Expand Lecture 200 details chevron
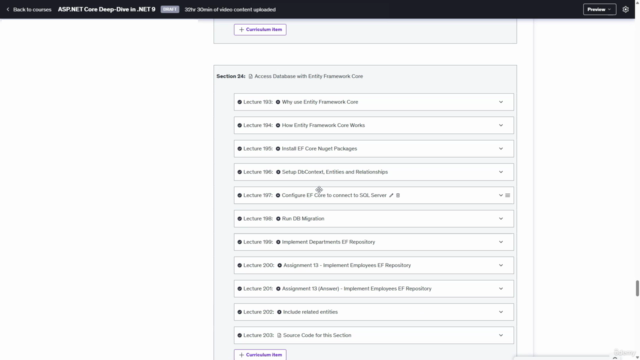The width and height of the screenshot is (640, 360). tap(501, 265)
